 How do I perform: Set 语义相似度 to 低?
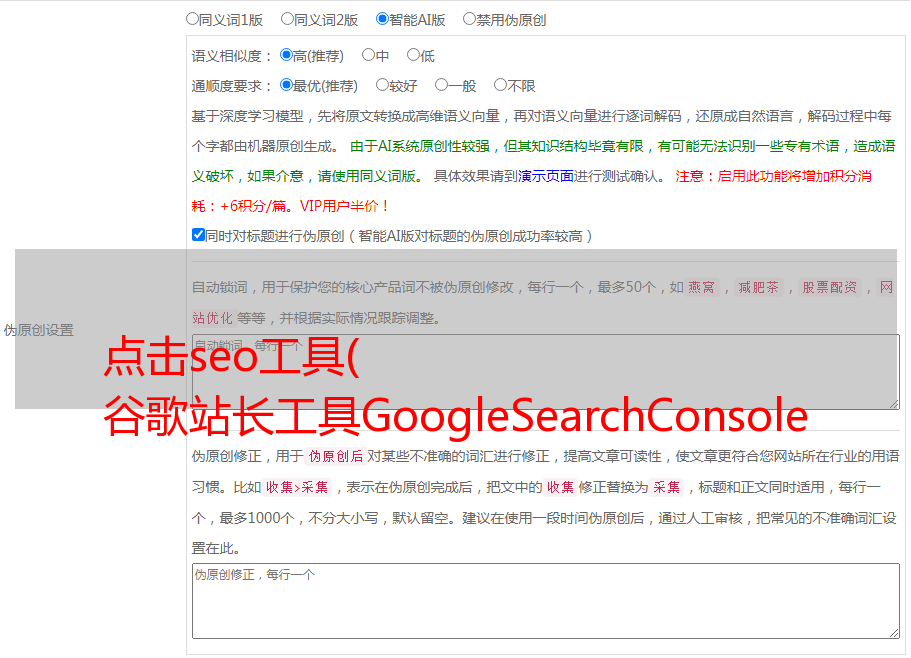[x=413, y=55]
